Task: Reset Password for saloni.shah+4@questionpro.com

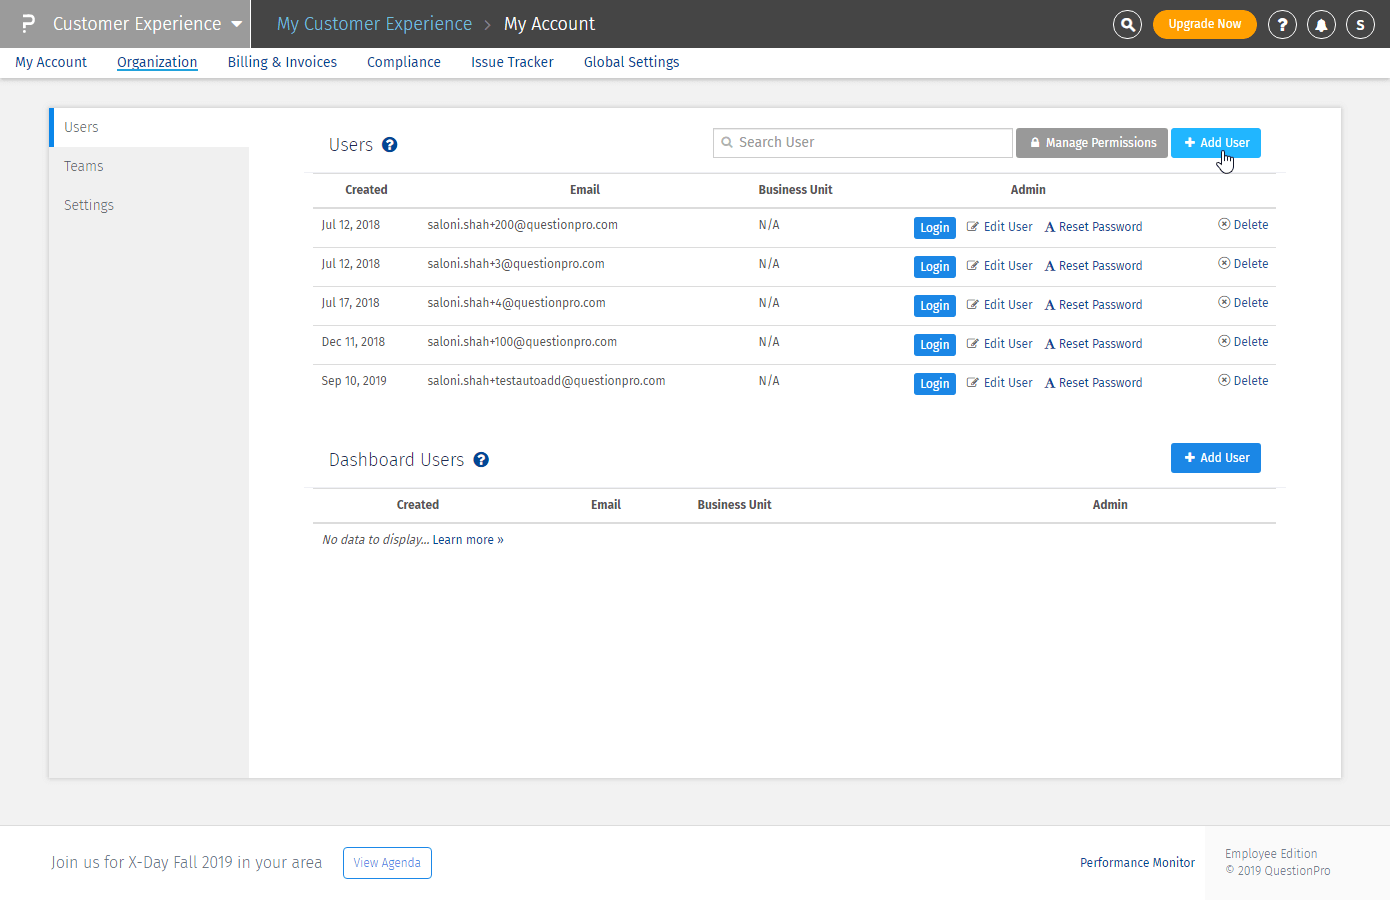Action: 1093,305
